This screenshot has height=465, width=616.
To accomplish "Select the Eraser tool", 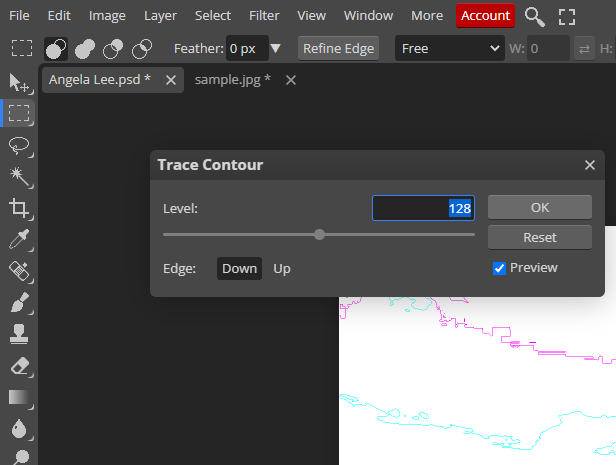I will pyautogui.click(x=18, y=365).
